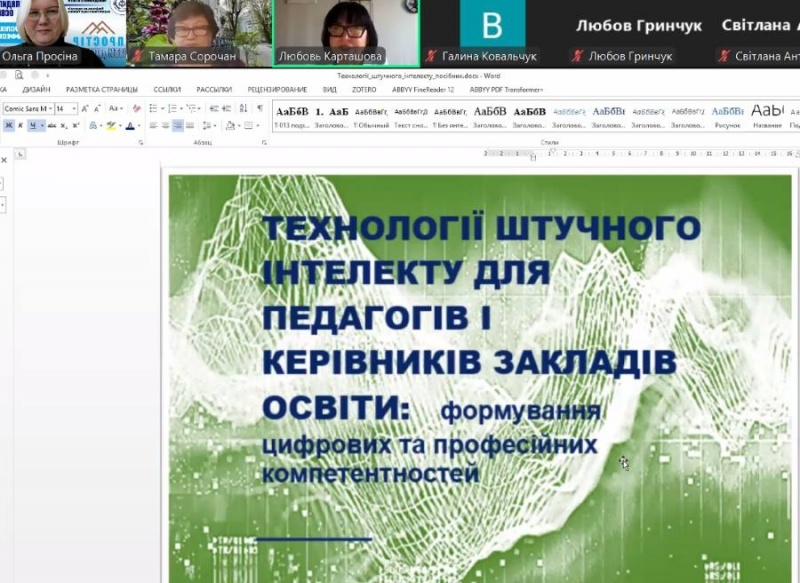This screenshot has width=800, height=583.
Task: Click the sort paragraph icon
Action: click(x=244, y=108)
